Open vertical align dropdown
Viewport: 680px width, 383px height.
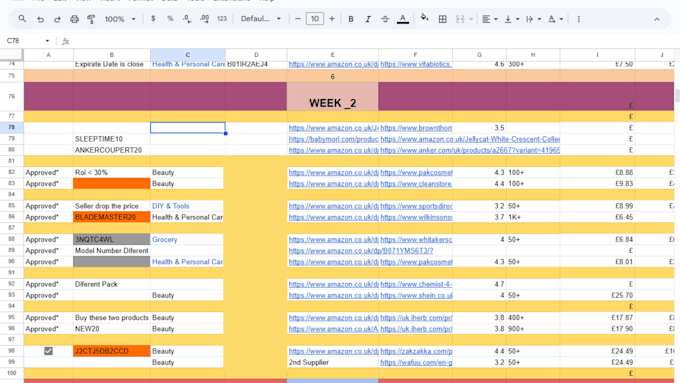(511, 19)
